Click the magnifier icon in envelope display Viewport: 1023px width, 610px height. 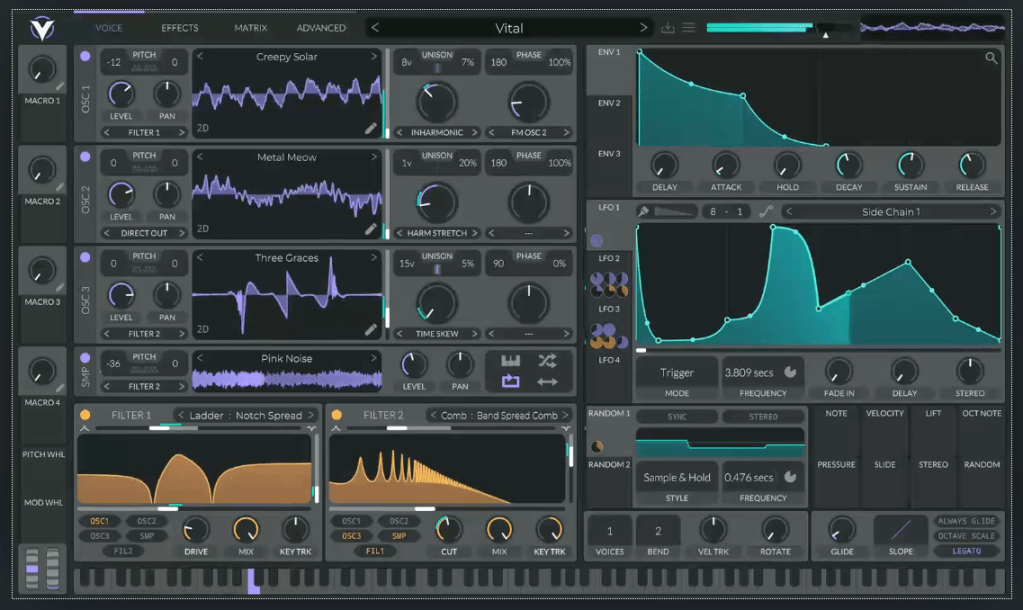[991, 59]
